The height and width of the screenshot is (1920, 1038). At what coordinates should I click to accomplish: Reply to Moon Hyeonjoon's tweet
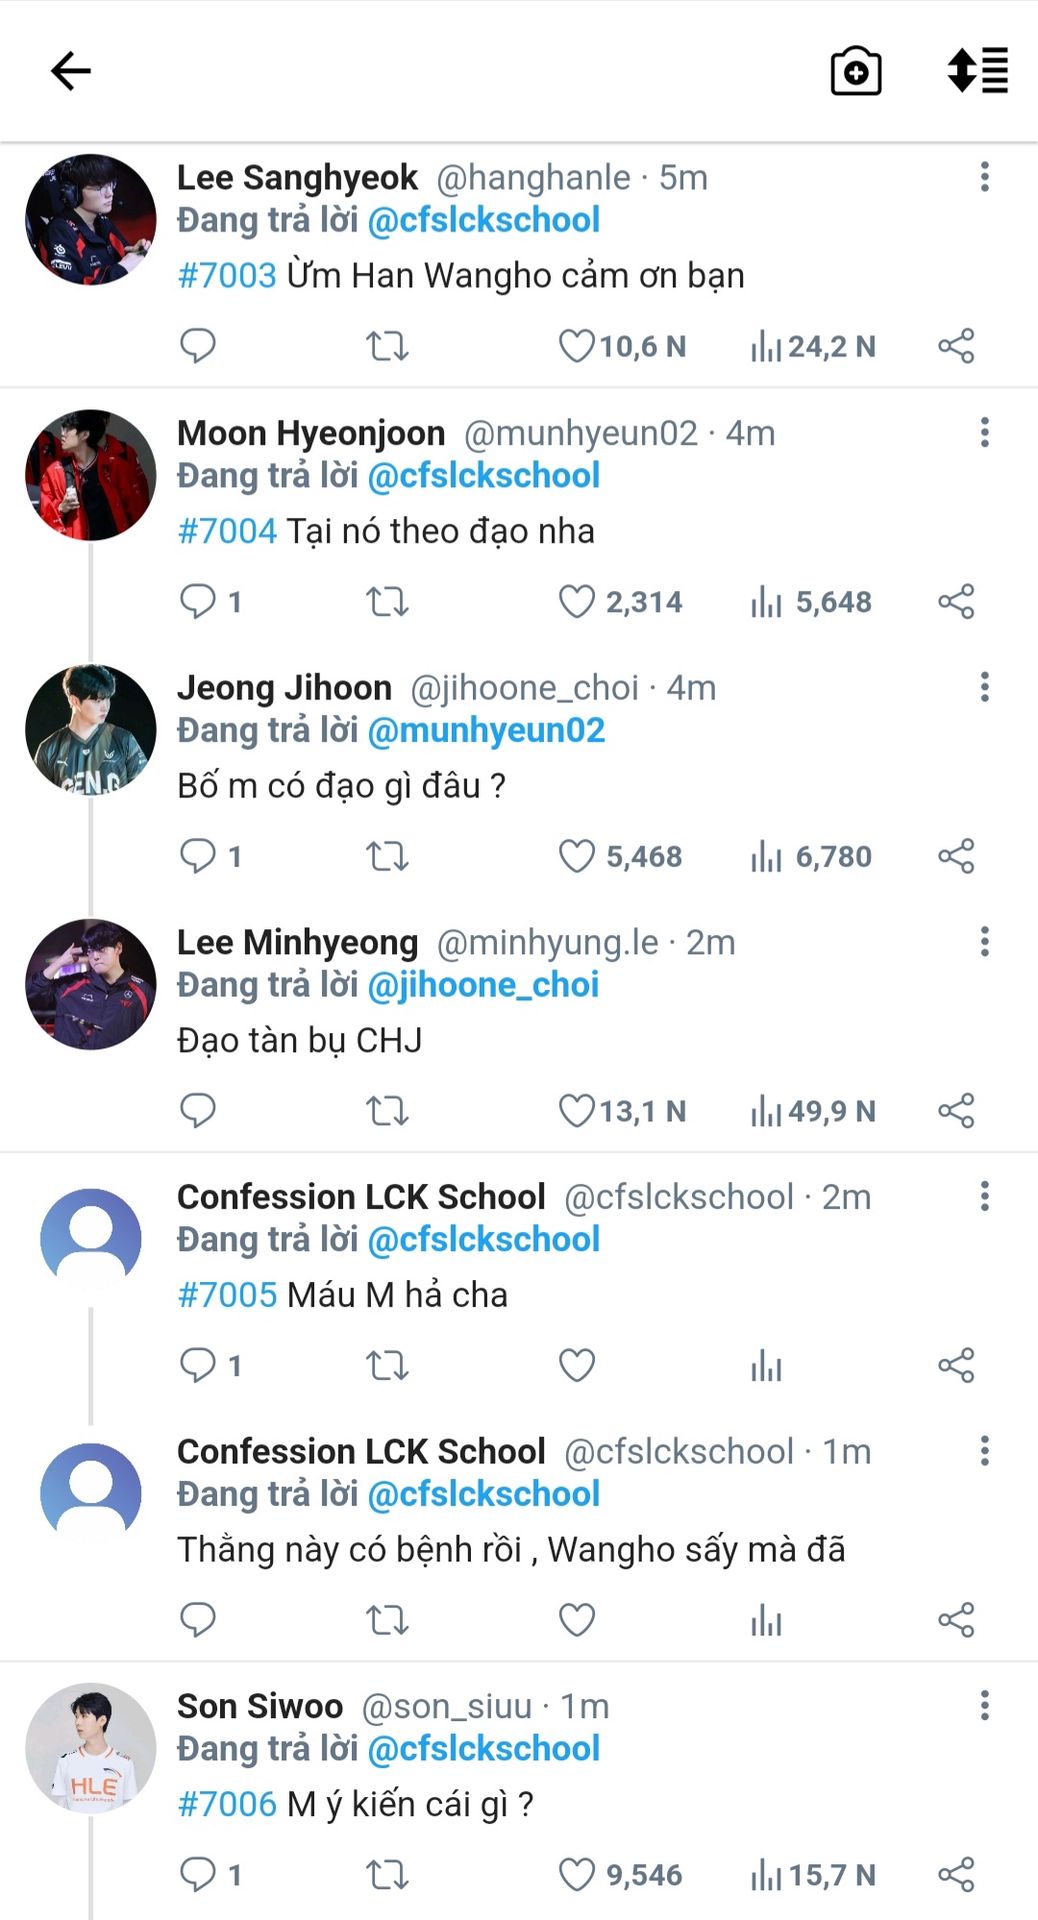198,602
